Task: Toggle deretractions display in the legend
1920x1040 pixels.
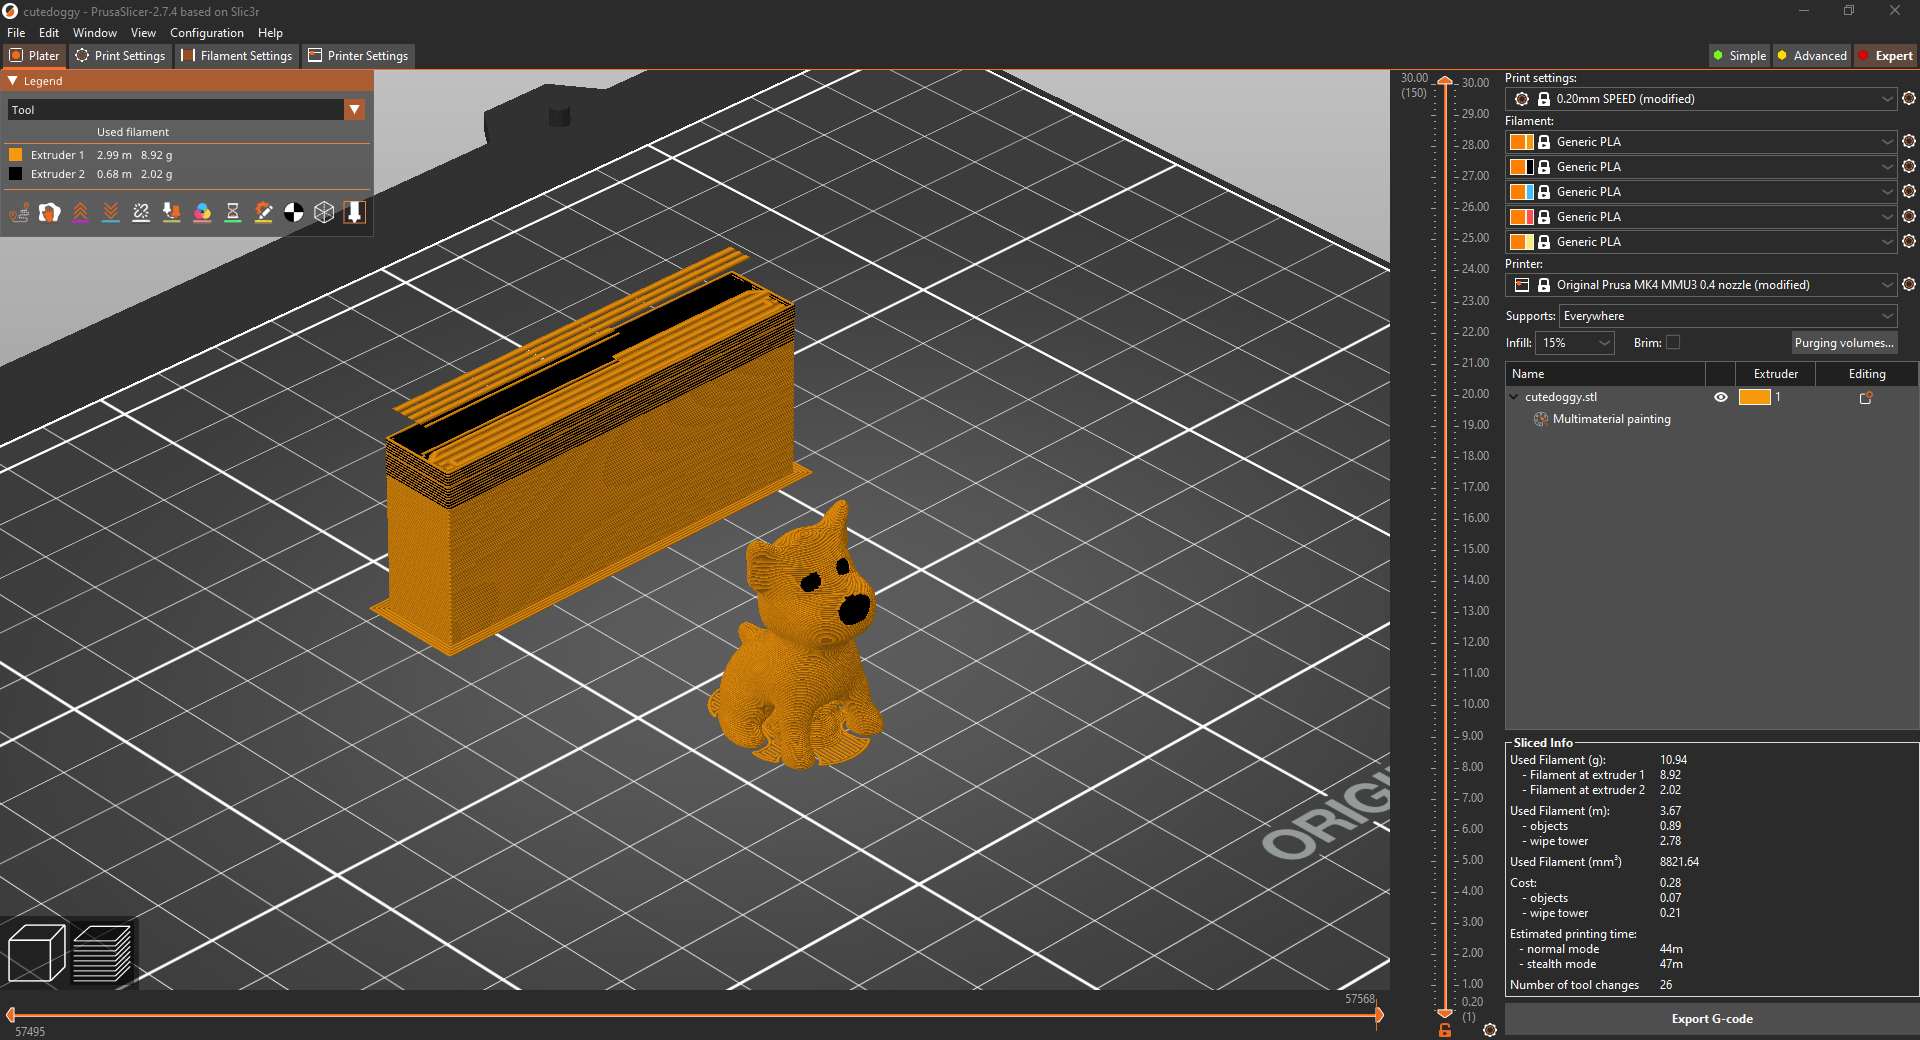Action: pos(111,213)
